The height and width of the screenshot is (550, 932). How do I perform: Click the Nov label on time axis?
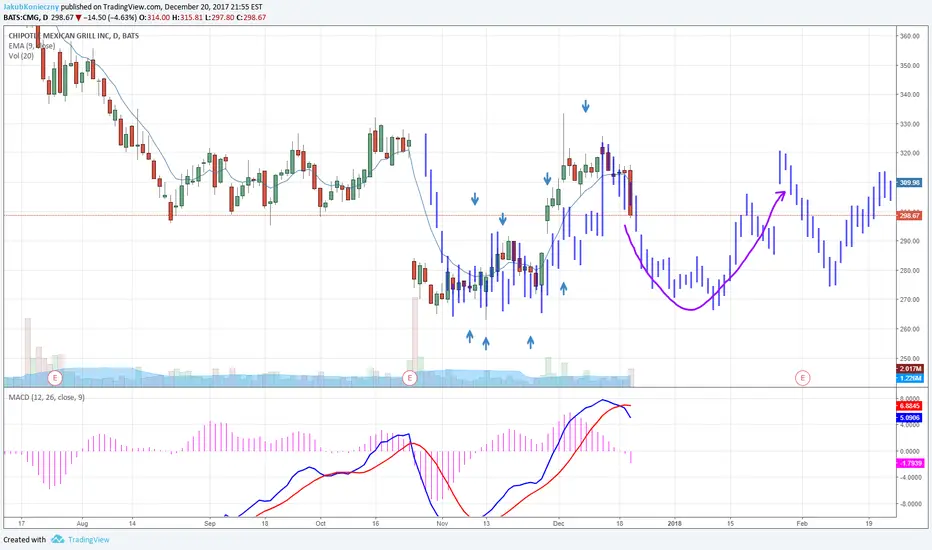tap(442, 524)
